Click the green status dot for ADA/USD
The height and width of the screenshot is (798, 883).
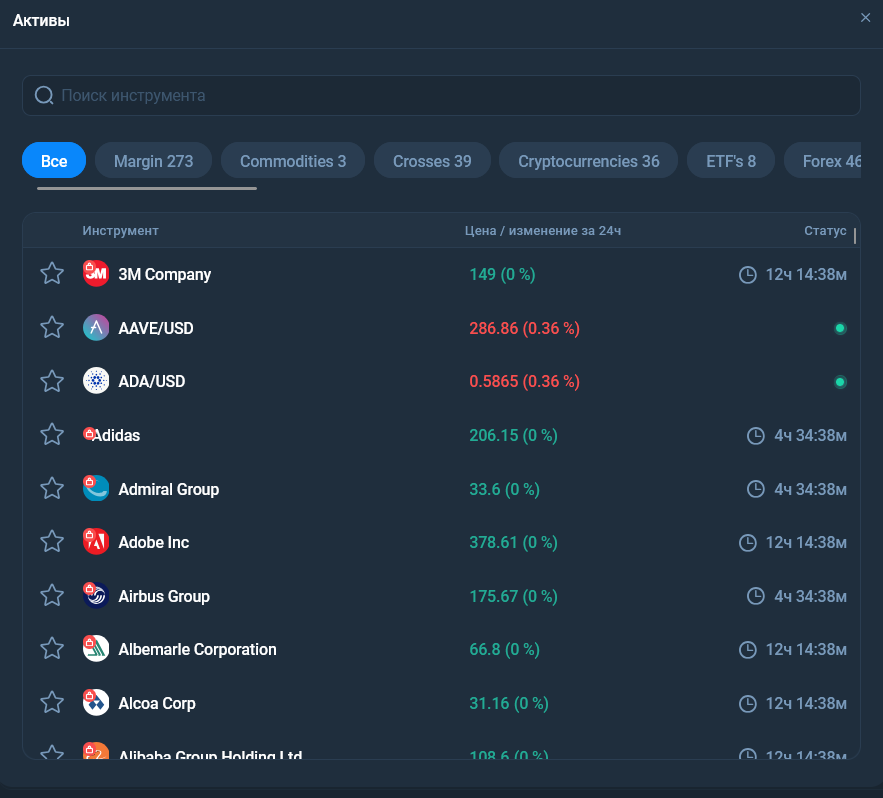(840, 382)
